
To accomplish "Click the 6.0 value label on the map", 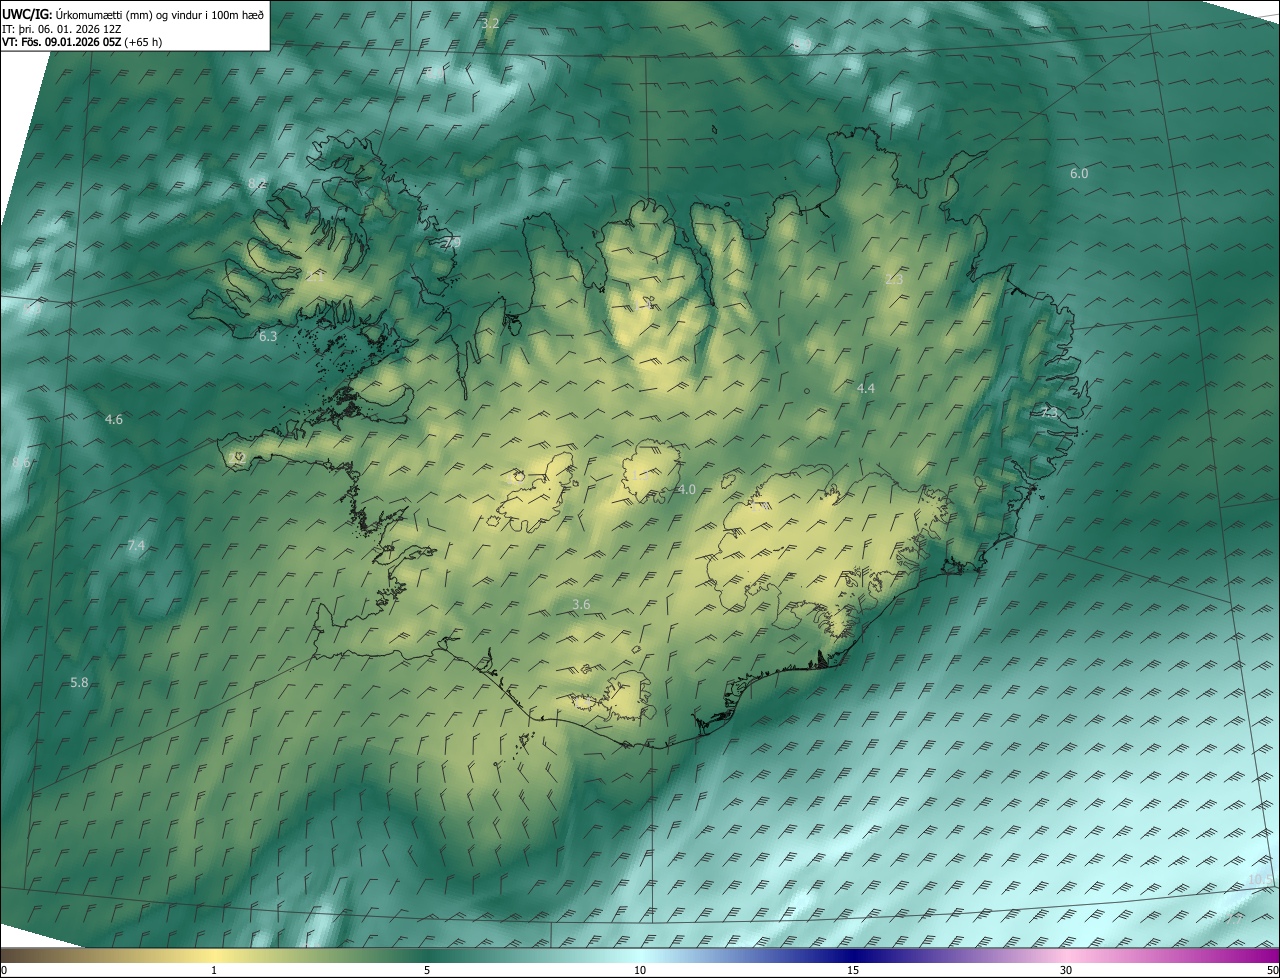I will tap(1079, 173).
